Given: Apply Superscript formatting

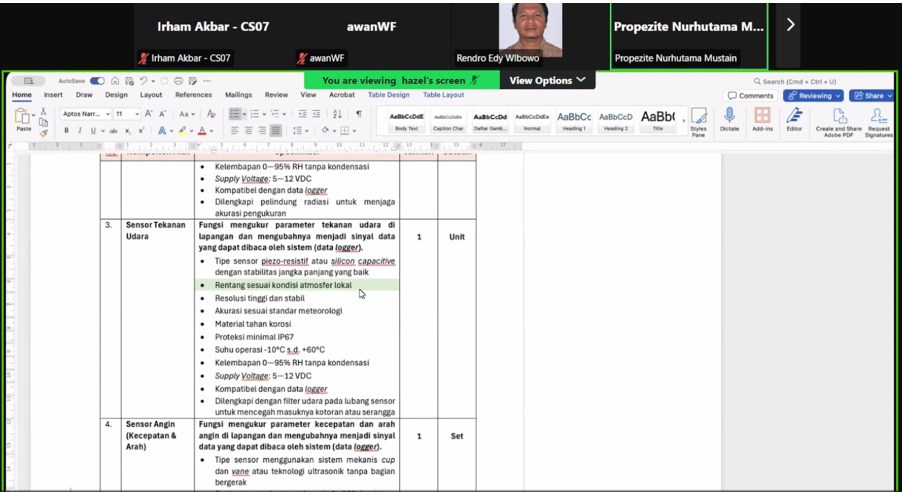Looking at the screenshot, I should 142,131.
